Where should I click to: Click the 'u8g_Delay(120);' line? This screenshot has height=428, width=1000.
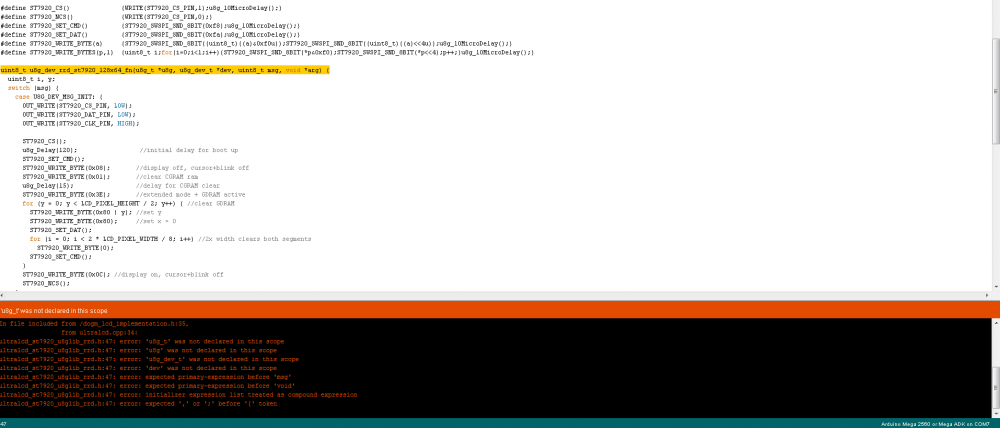[x=50, y=150]
